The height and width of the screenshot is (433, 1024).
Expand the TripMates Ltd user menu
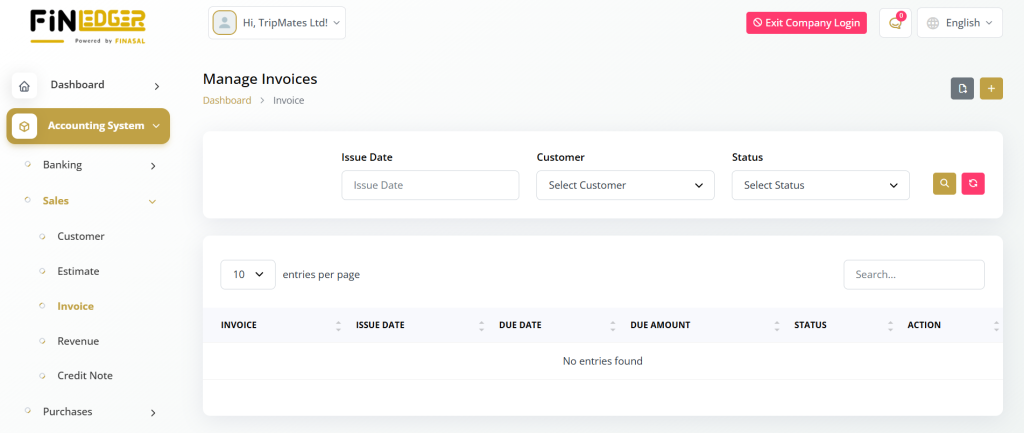(277, 22)
